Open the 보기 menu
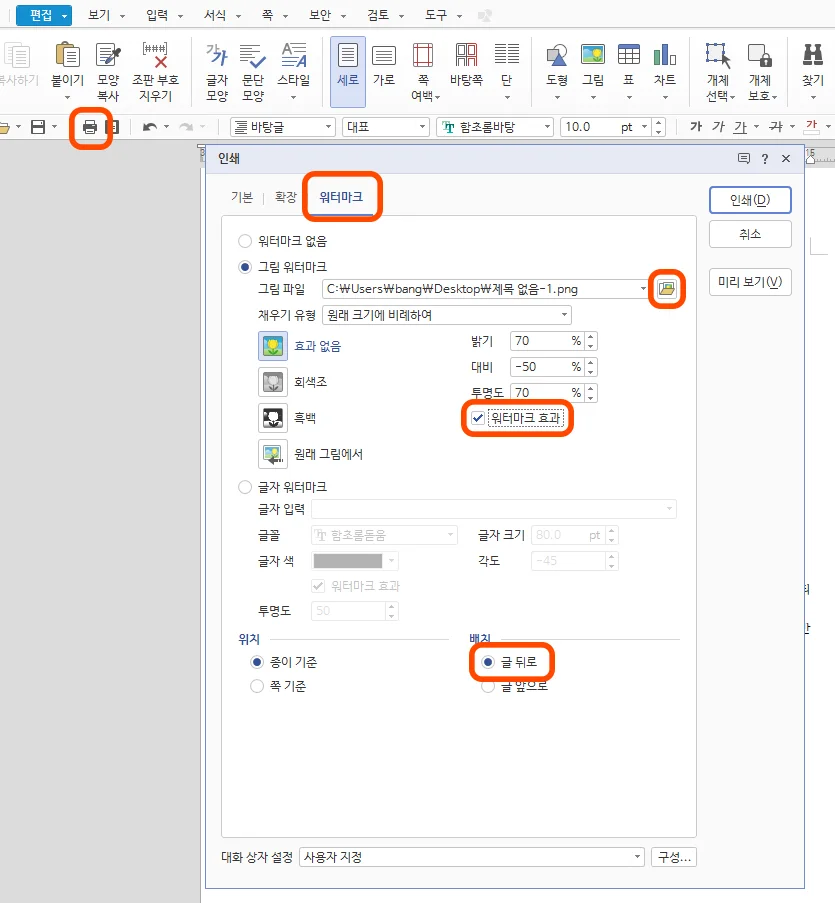 click(x=99, y=16)
